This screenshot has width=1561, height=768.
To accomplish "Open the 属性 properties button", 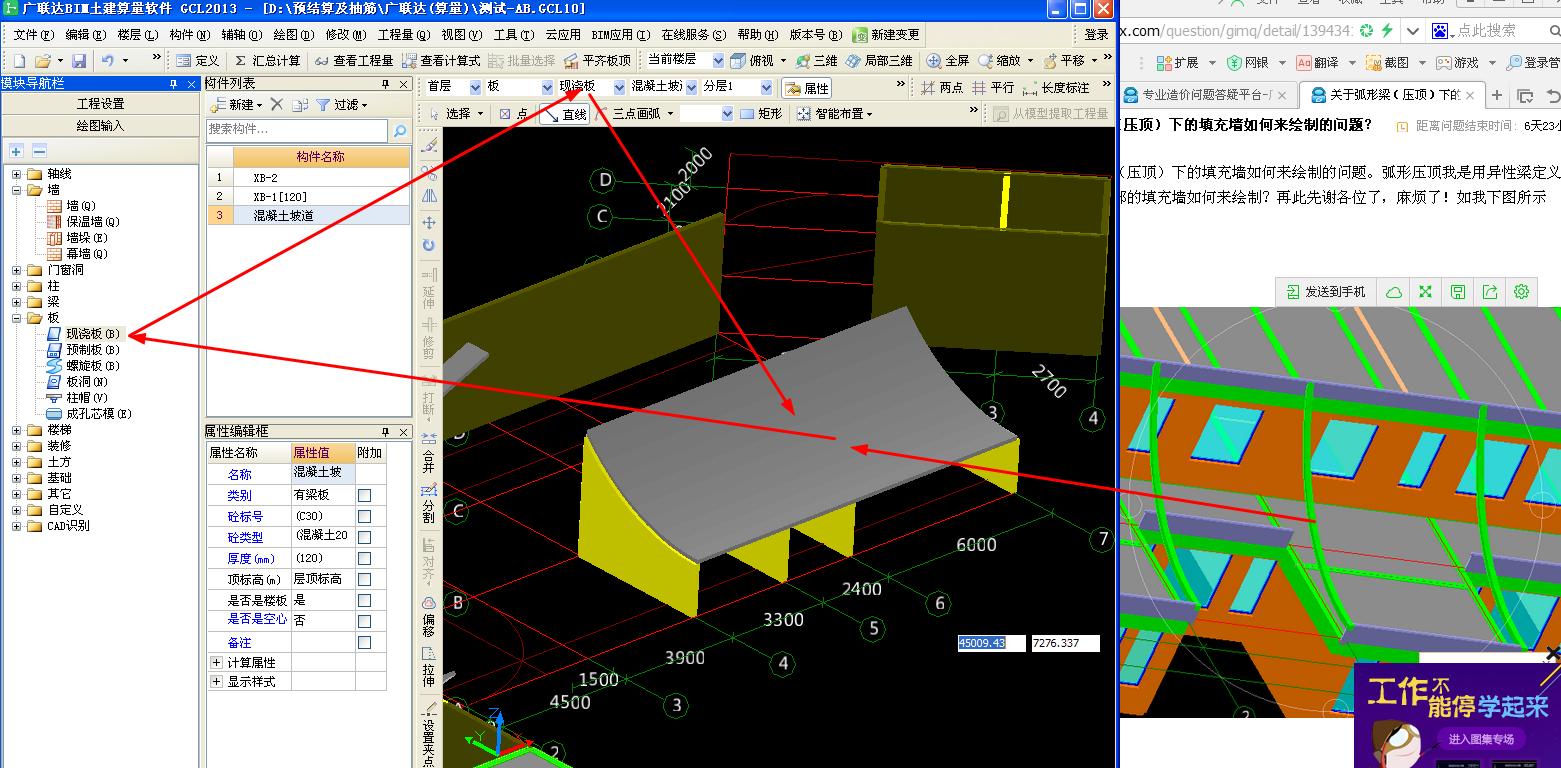I will click(x=807, y=88).
